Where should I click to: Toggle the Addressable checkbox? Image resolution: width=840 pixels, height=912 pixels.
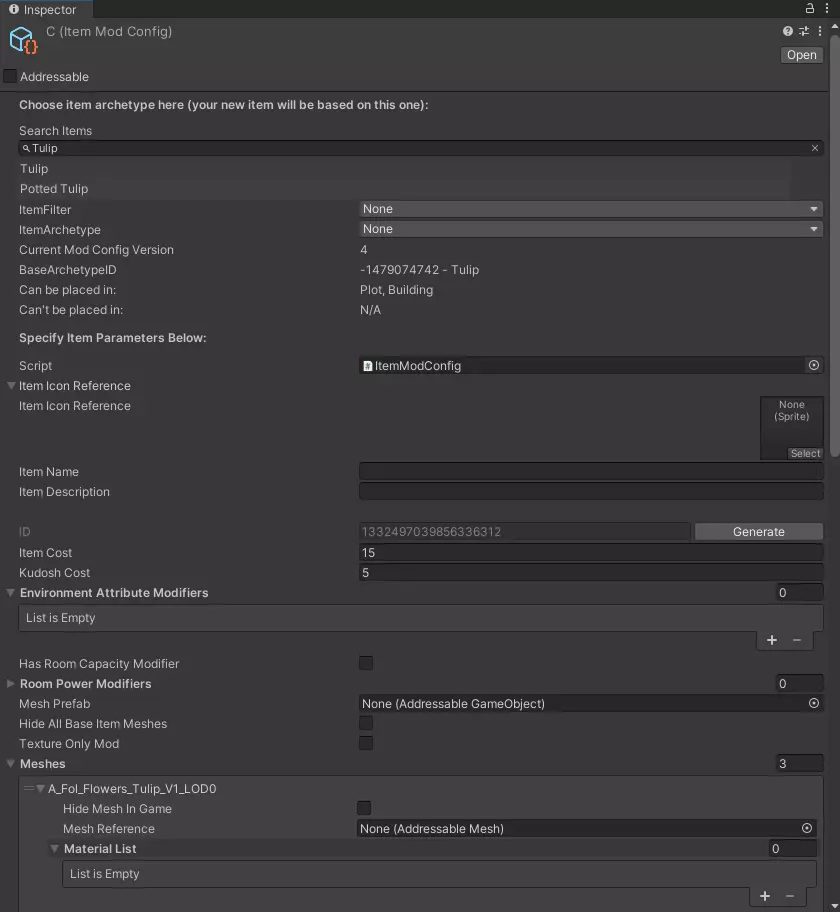pyautogui.click(x=10, y=77)
